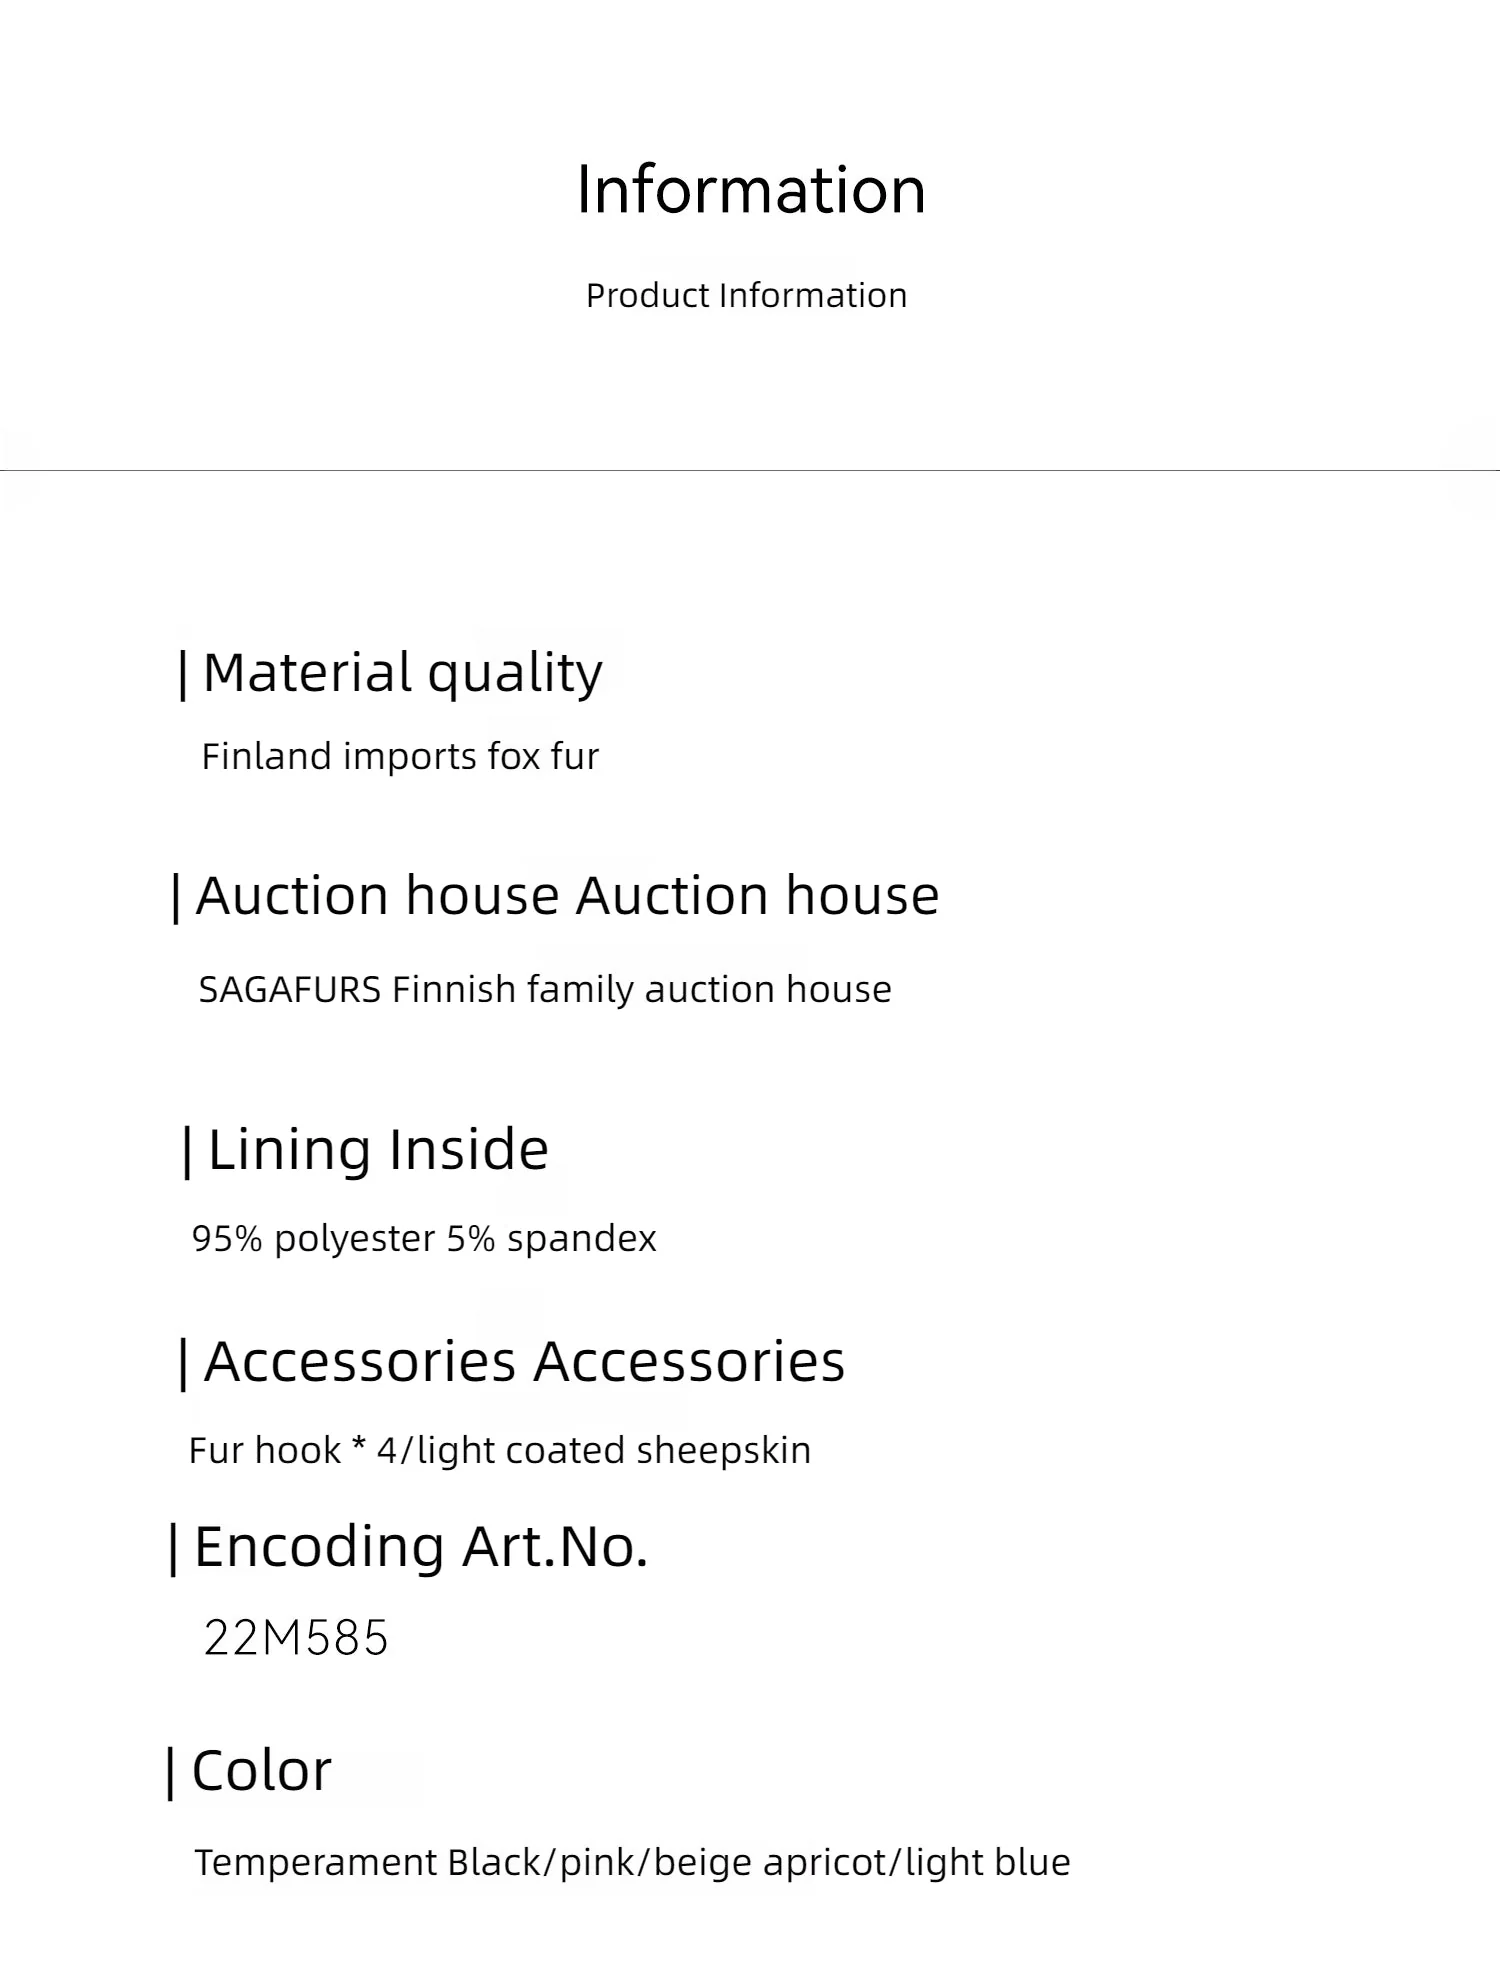Click the light blue color name
This screenshot has width=1500, height=1976.
988,1863
